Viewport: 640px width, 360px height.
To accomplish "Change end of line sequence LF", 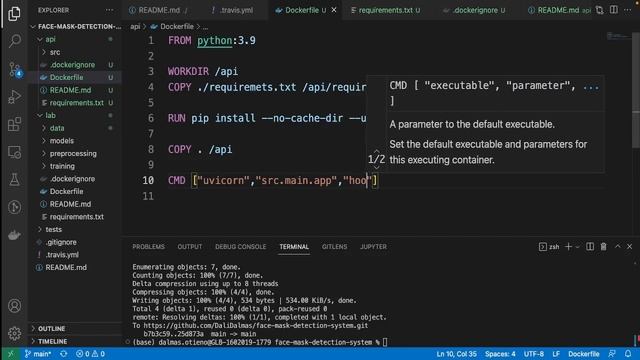I will [556, 354].
